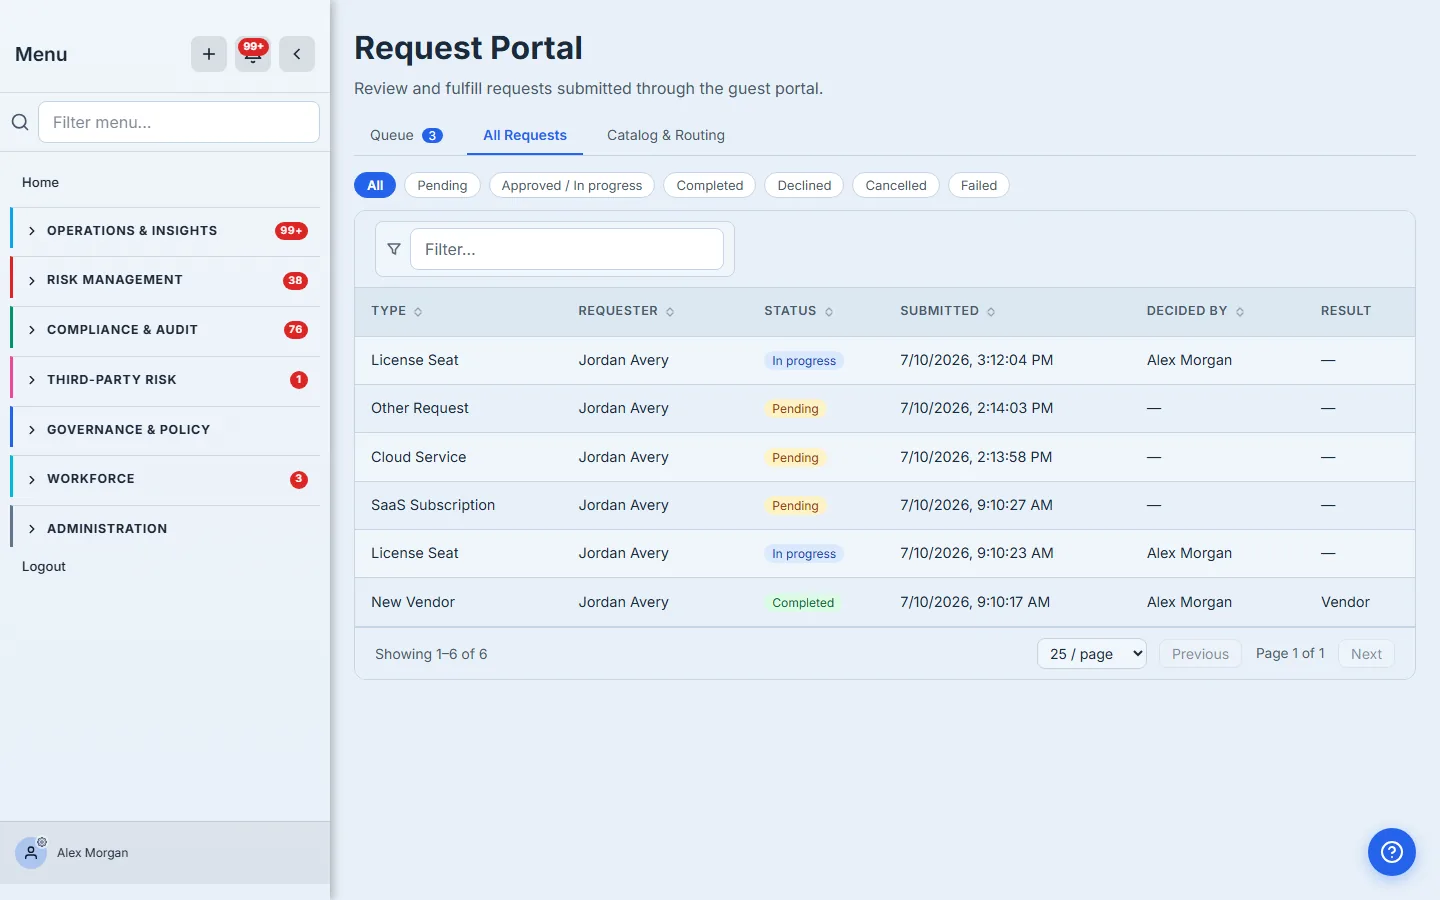The width and height of the screenshot is (1440, 900).
Task: Sort by Decided By column sort icon
Action: [x=1240, y=312]
